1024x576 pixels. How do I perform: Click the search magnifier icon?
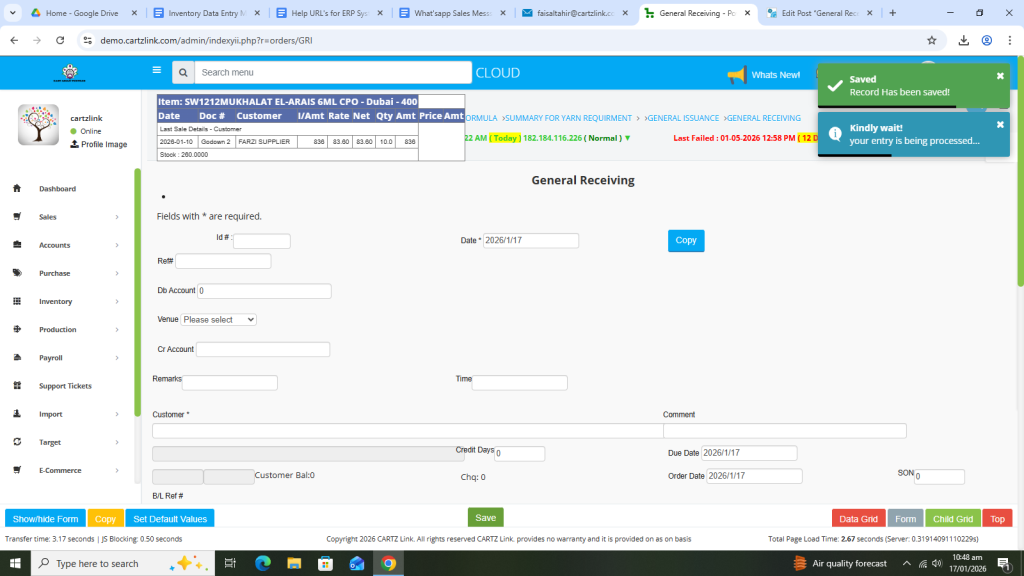[182, 73]
